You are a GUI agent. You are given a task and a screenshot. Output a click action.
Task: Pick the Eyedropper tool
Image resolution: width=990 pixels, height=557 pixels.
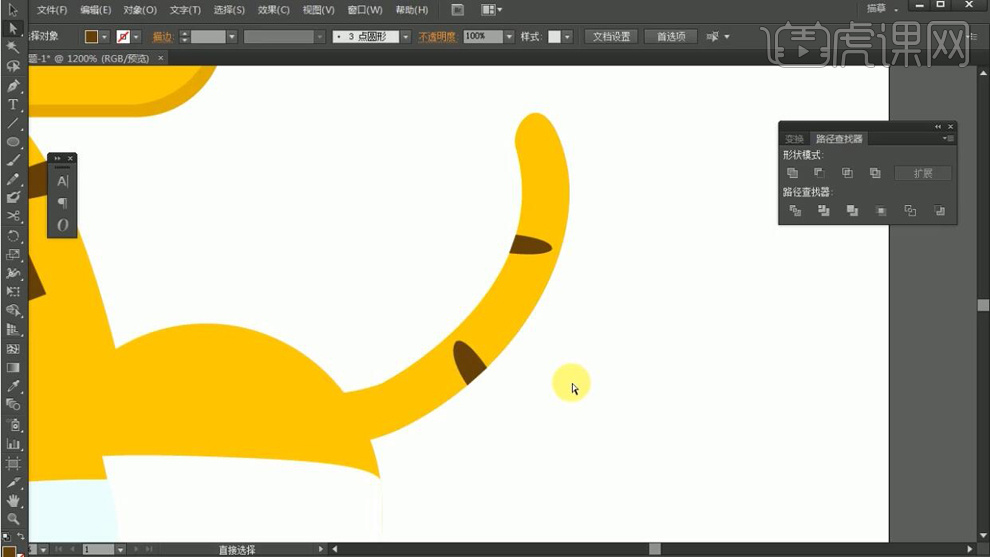[13, 386]
